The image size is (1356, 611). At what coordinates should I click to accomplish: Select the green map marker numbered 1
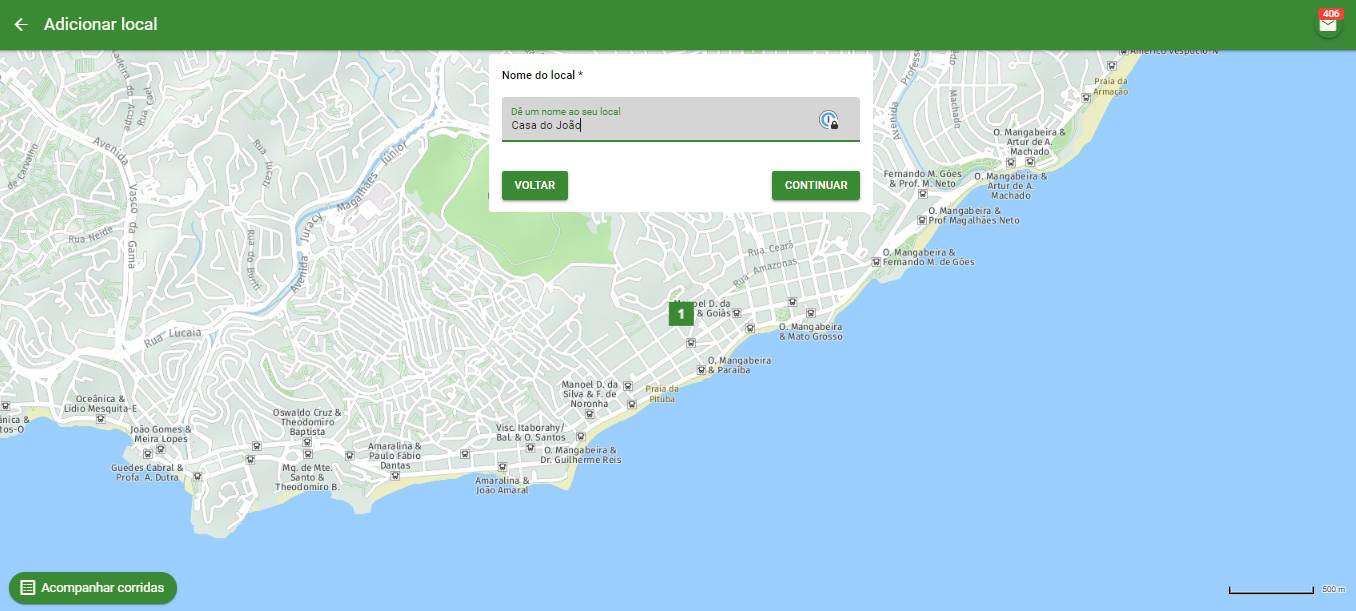click(x=681, y=314)
